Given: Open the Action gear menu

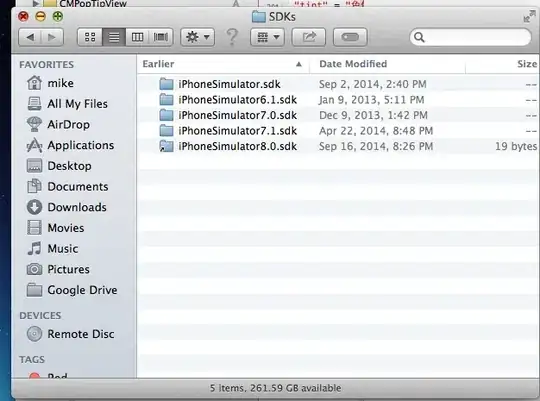Looking at the screenshot, I should pyautogui.click(x=198, y=37).
